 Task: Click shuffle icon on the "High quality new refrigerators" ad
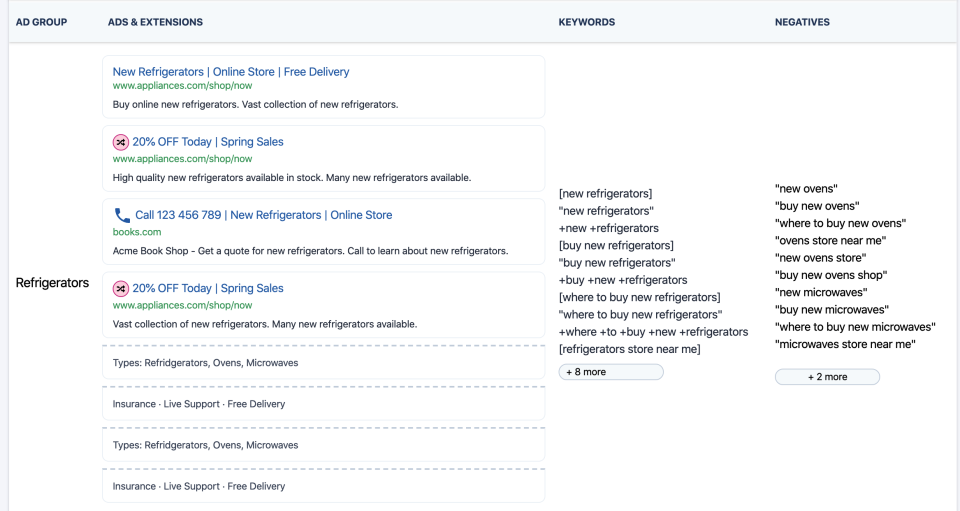pos(120,142)
